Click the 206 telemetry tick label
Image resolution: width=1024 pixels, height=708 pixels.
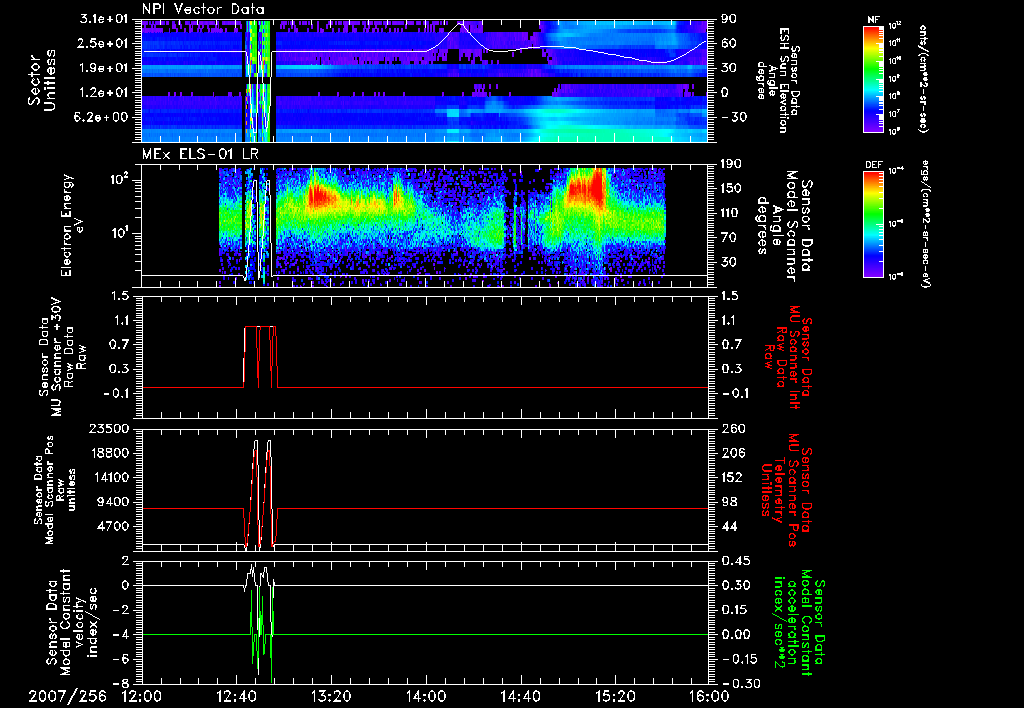(731, 453)
